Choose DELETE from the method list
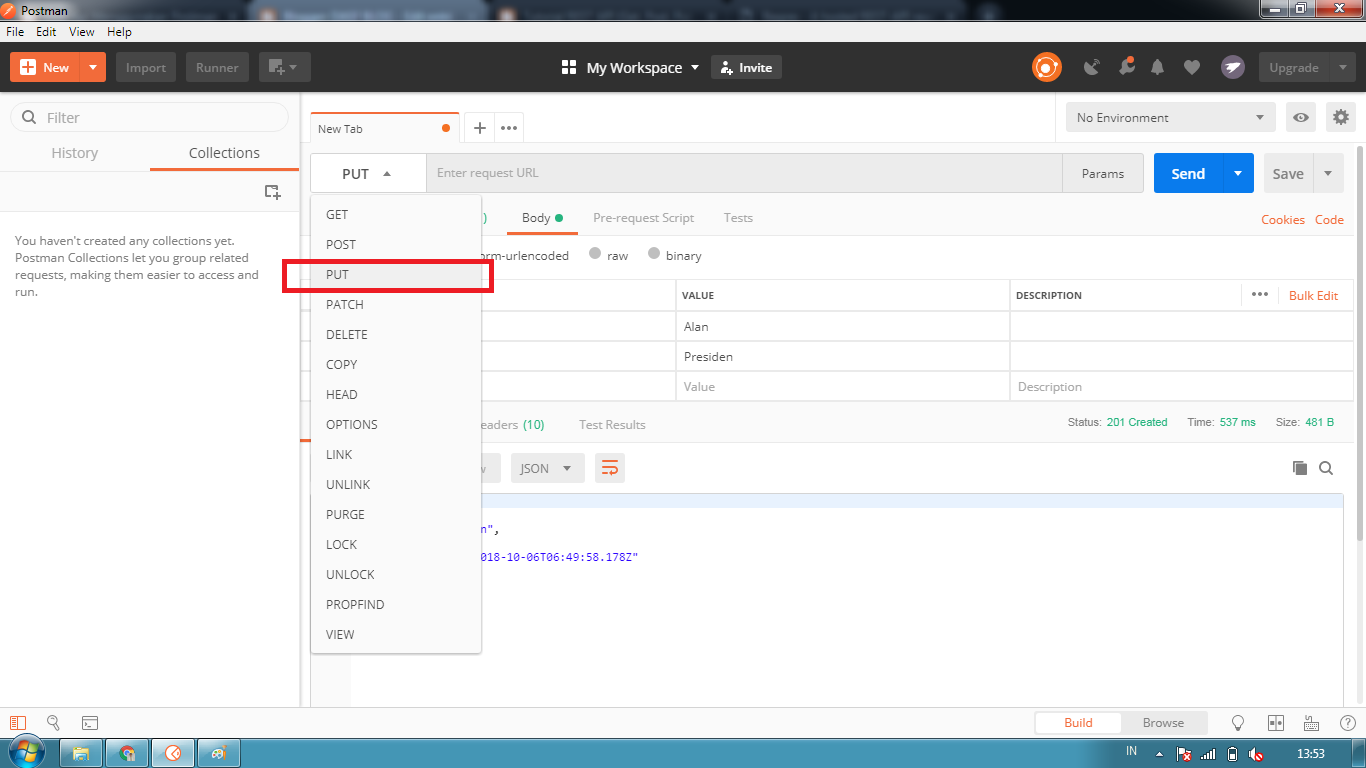The width and height of the screenshot is (1366, 768). [347, 334]
